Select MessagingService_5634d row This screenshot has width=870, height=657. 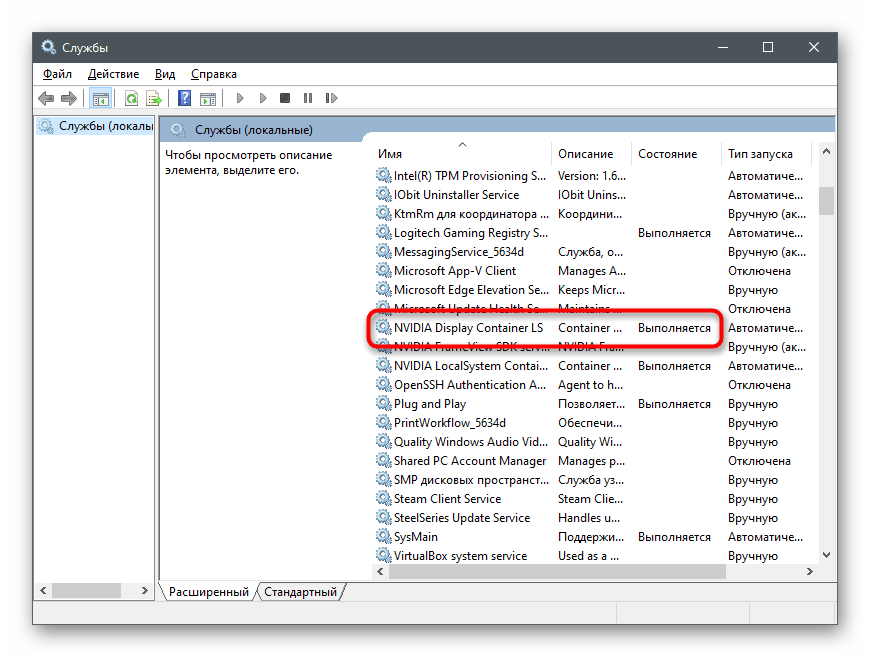coord(594,252)
